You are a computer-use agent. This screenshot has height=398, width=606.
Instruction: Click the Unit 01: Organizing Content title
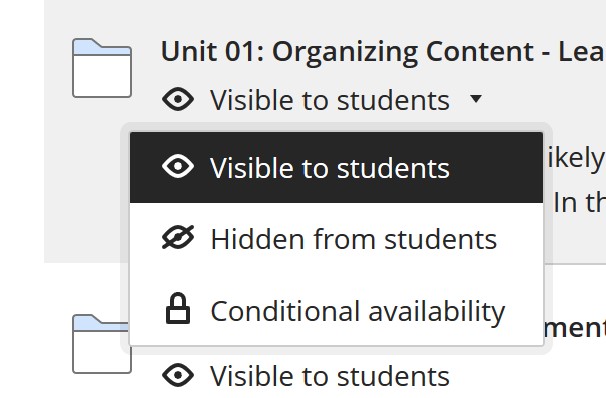click(383, 52)
